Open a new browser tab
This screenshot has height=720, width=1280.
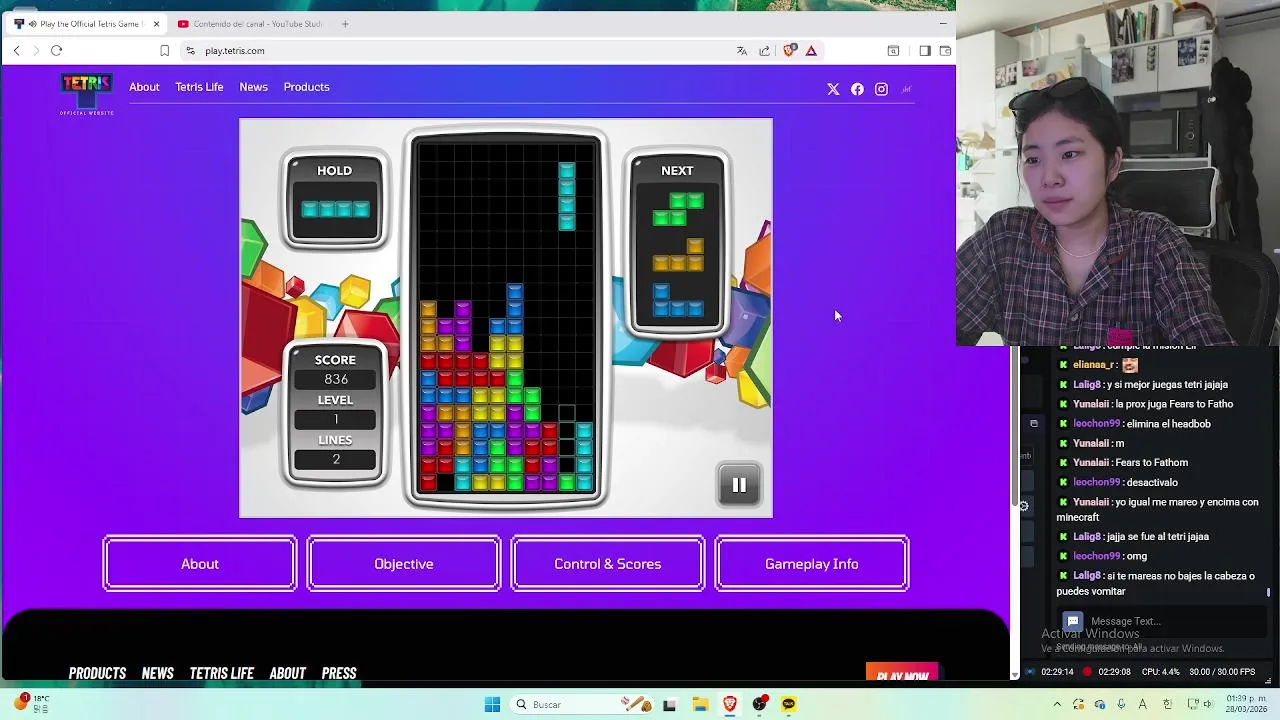[x=345, y=23]
